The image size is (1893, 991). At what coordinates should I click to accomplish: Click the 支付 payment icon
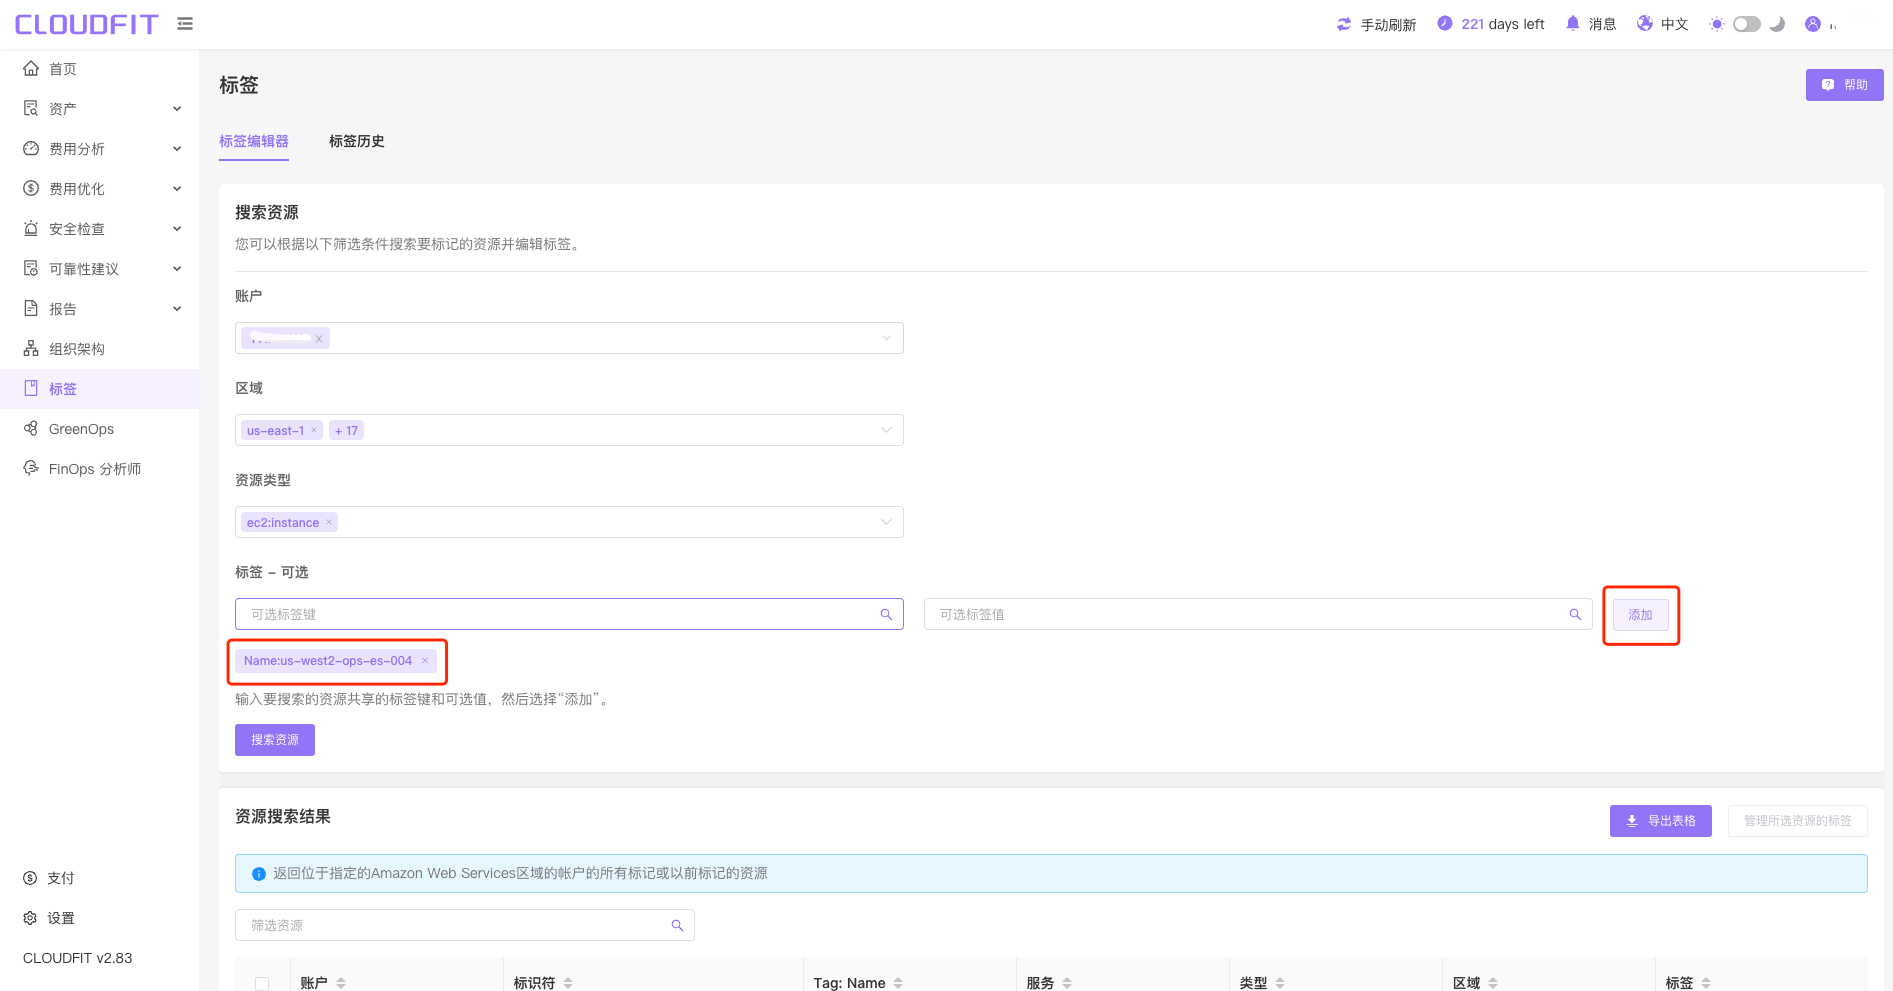pos(30,878)
